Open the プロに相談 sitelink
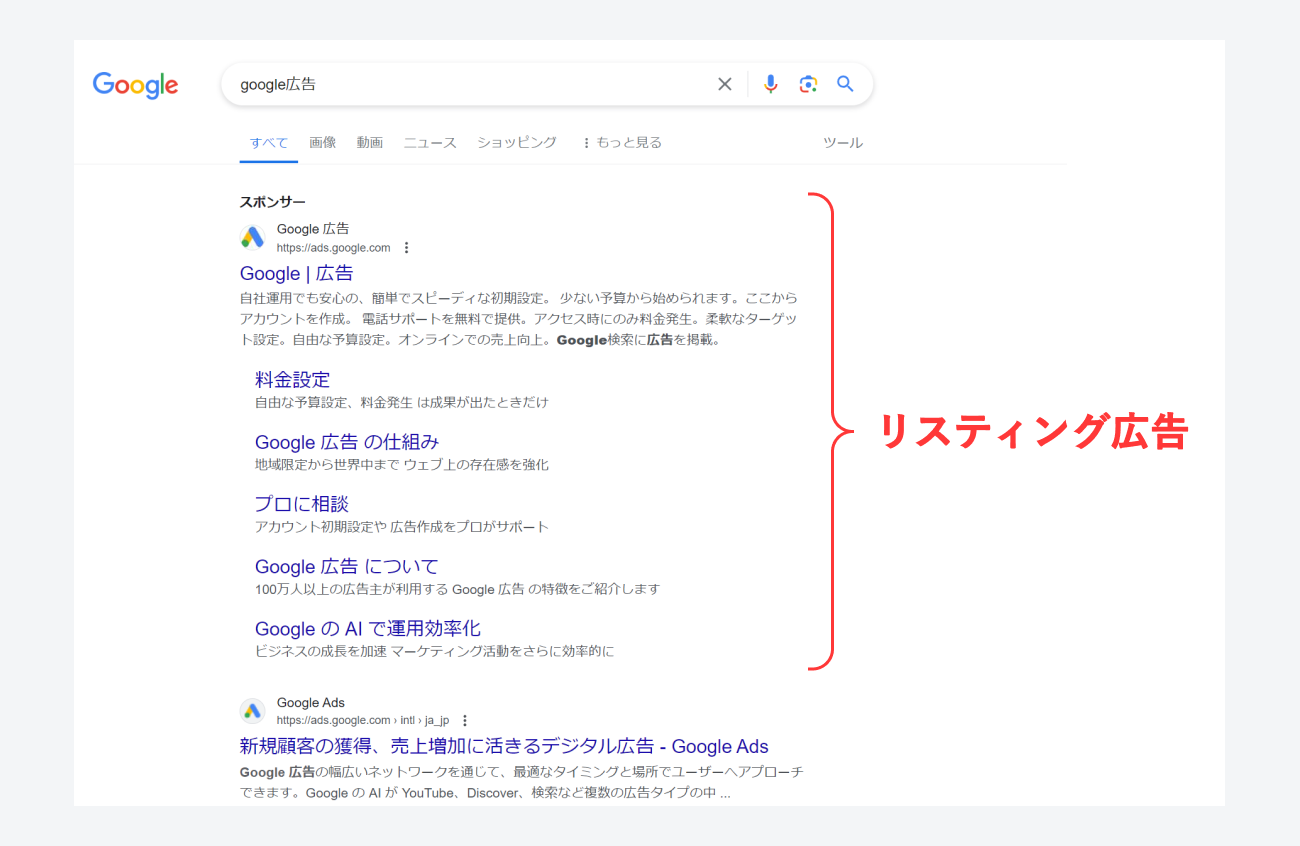 pyautogui.click(x=302, y=504)
